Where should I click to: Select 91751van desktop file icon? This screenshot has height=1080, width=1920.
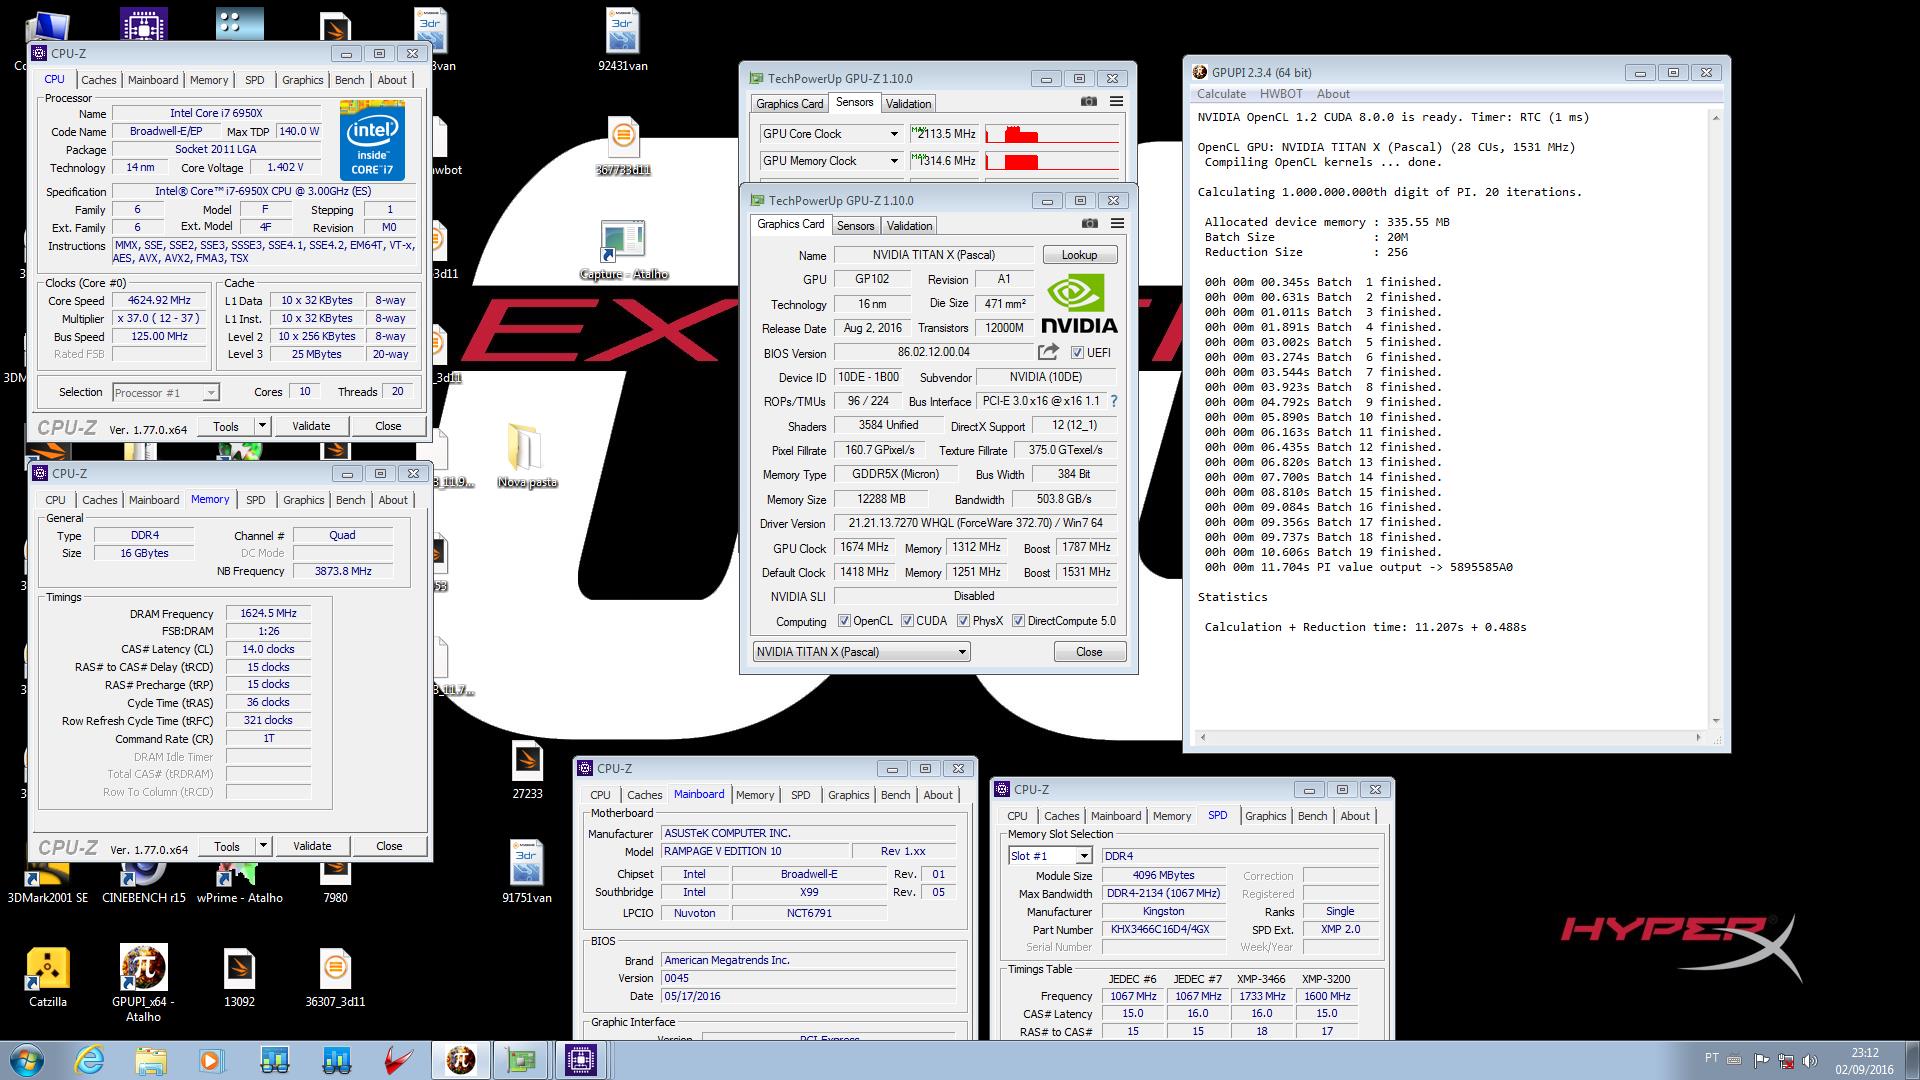coord(527,872)
